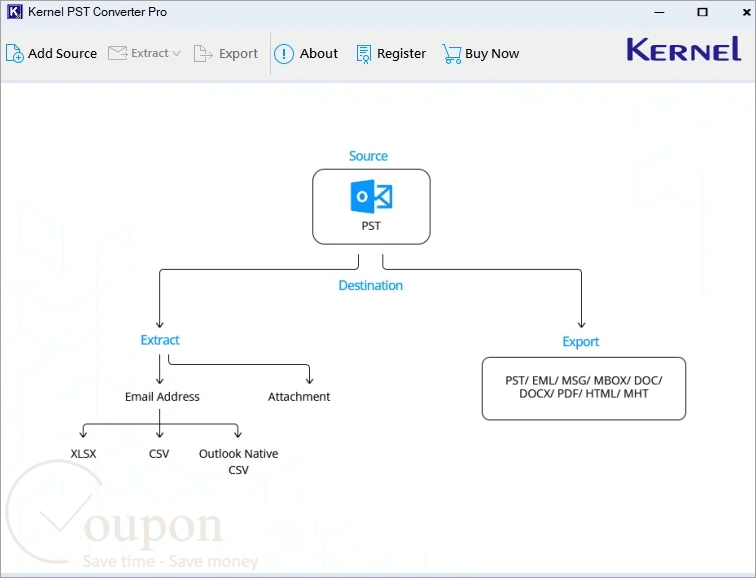Open the Extract dropdown arrow

point(176,54)
